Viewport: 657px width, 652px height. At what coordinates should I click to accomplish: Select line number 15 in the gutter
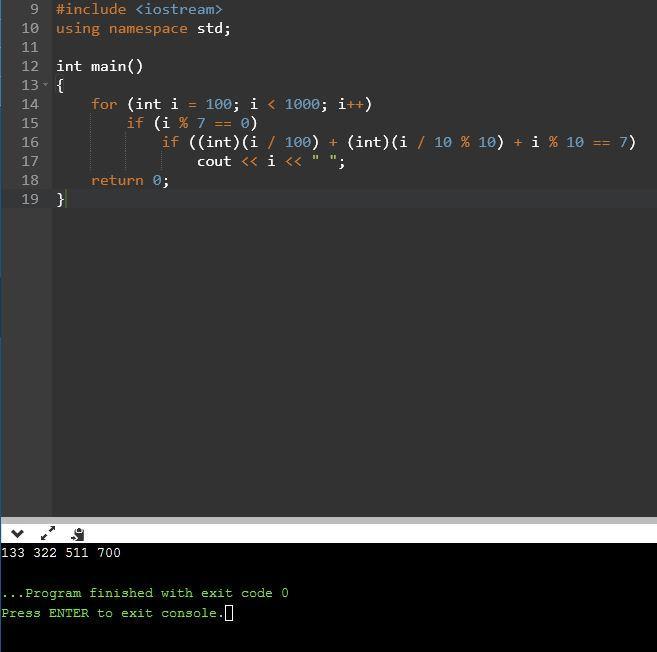pyautogui.click(x=30, y=123)
